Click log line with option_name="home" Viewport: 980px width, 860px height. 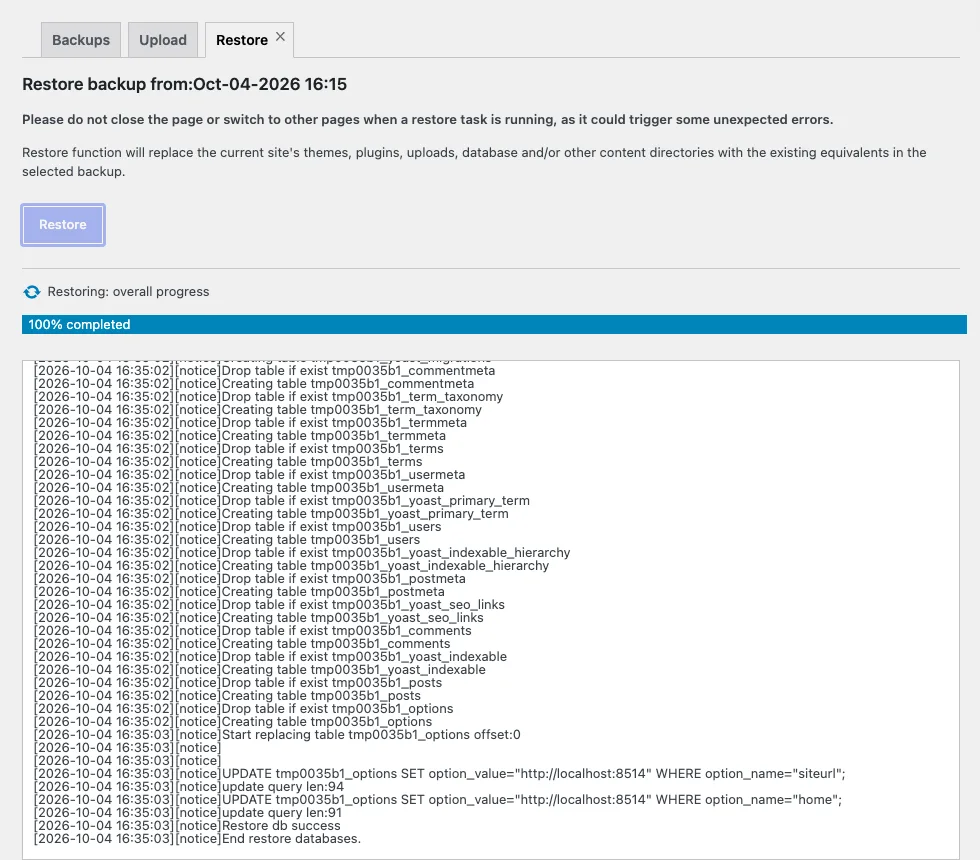(438, 799)
